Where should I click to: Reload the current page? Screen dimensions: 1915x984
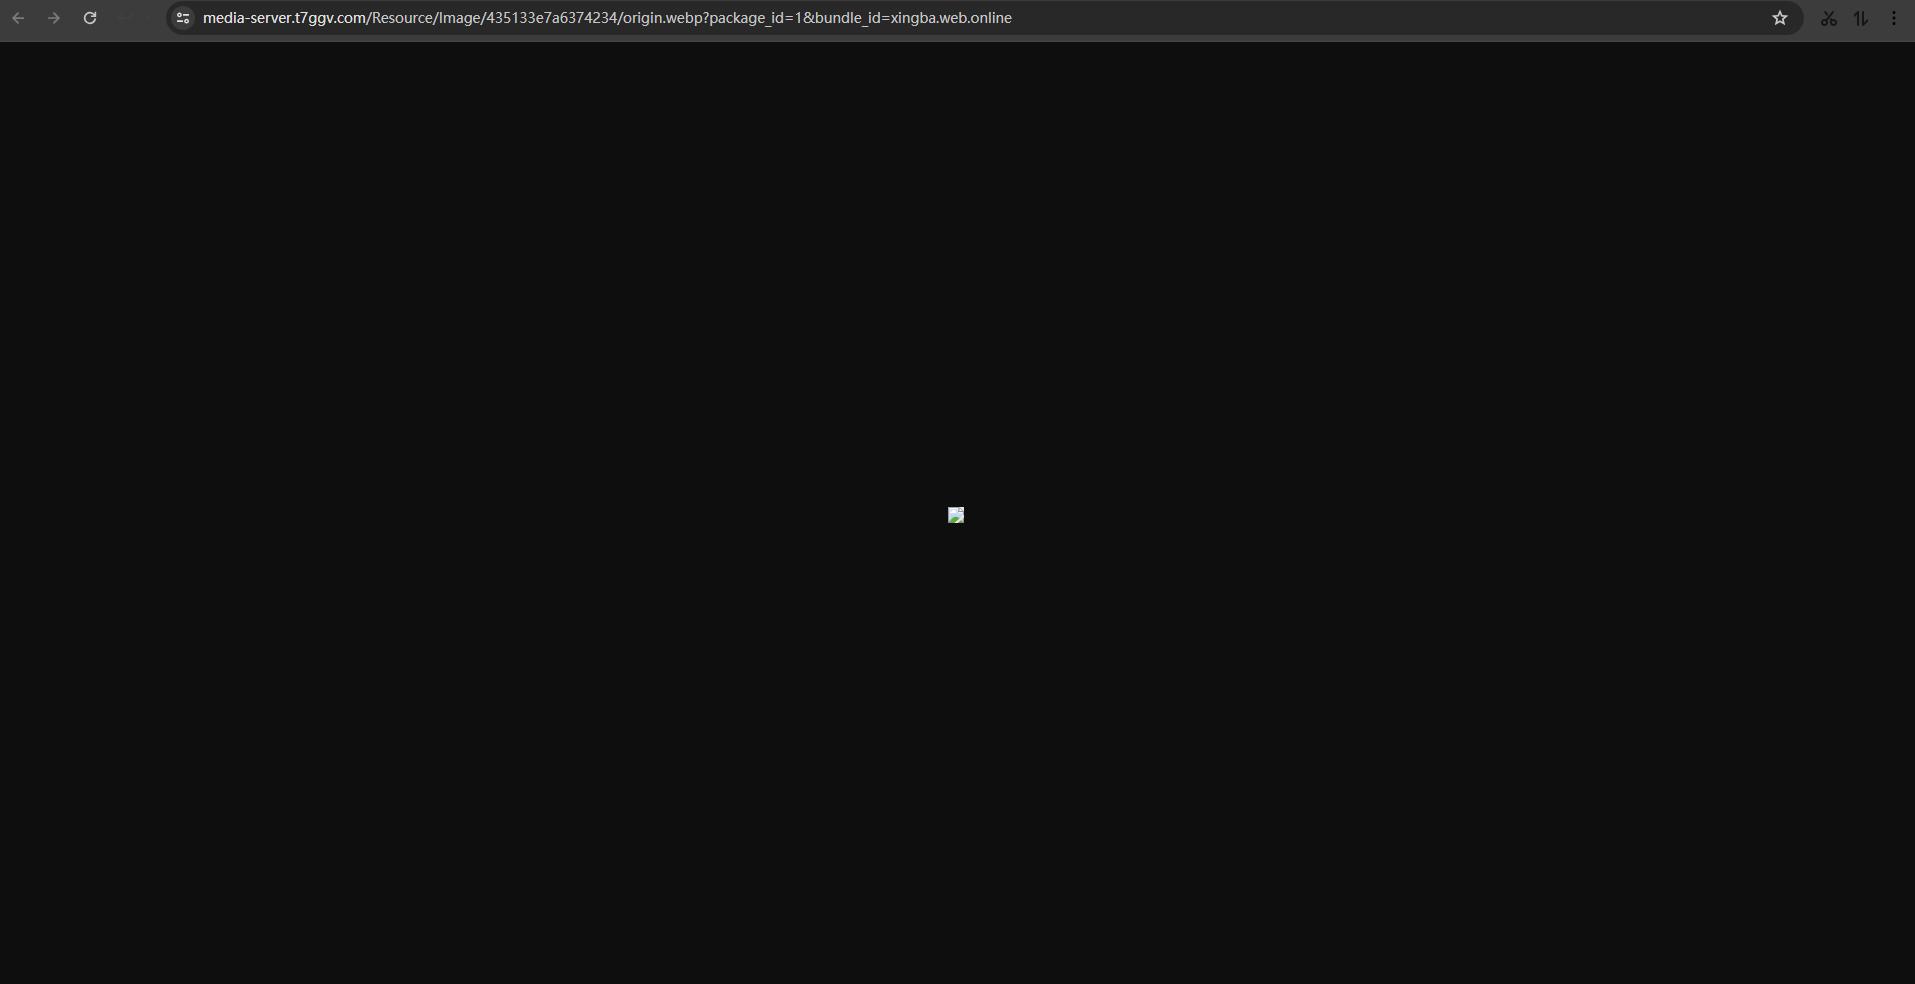90,18
